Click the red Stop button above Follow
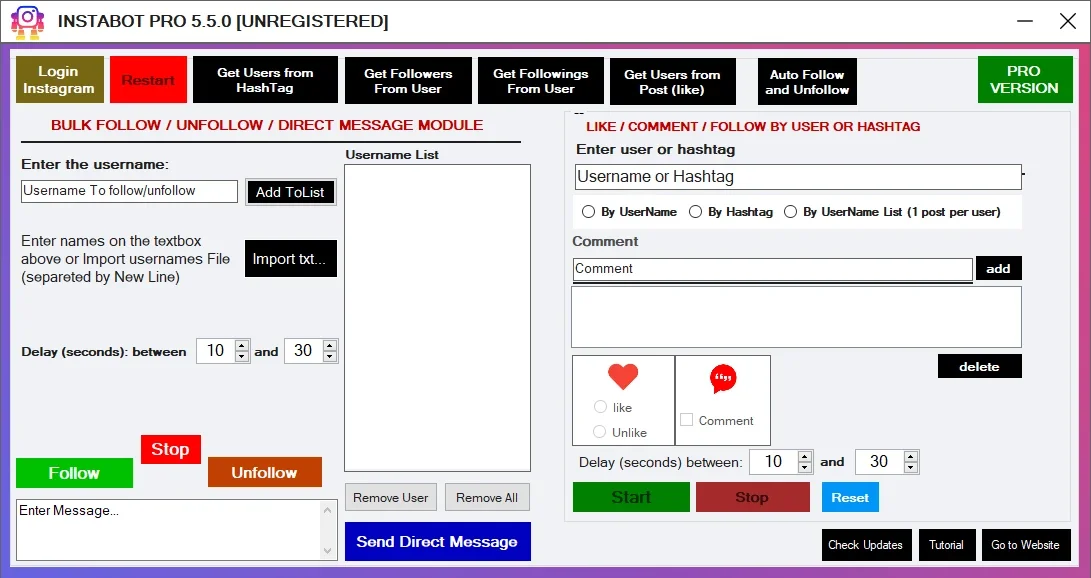Screen dimensions: 1091x578 tap(170, 449)
